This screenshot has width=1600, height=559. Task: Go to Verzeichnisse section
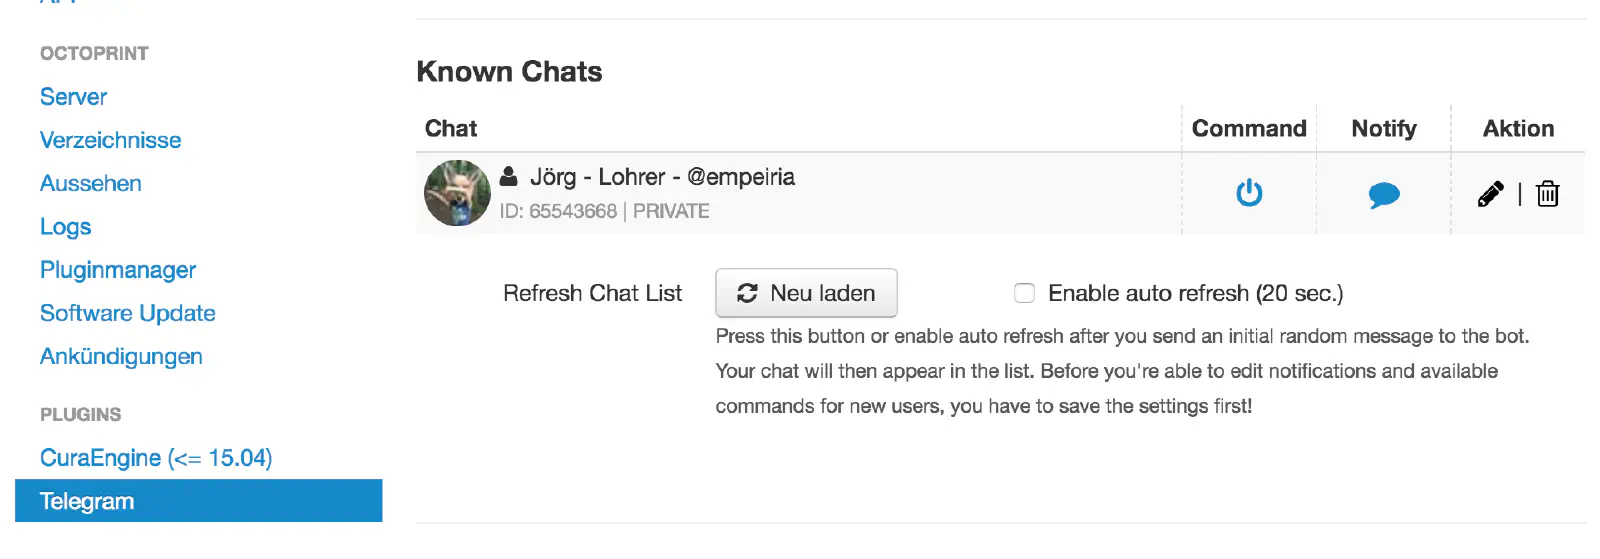click(110, 140)
